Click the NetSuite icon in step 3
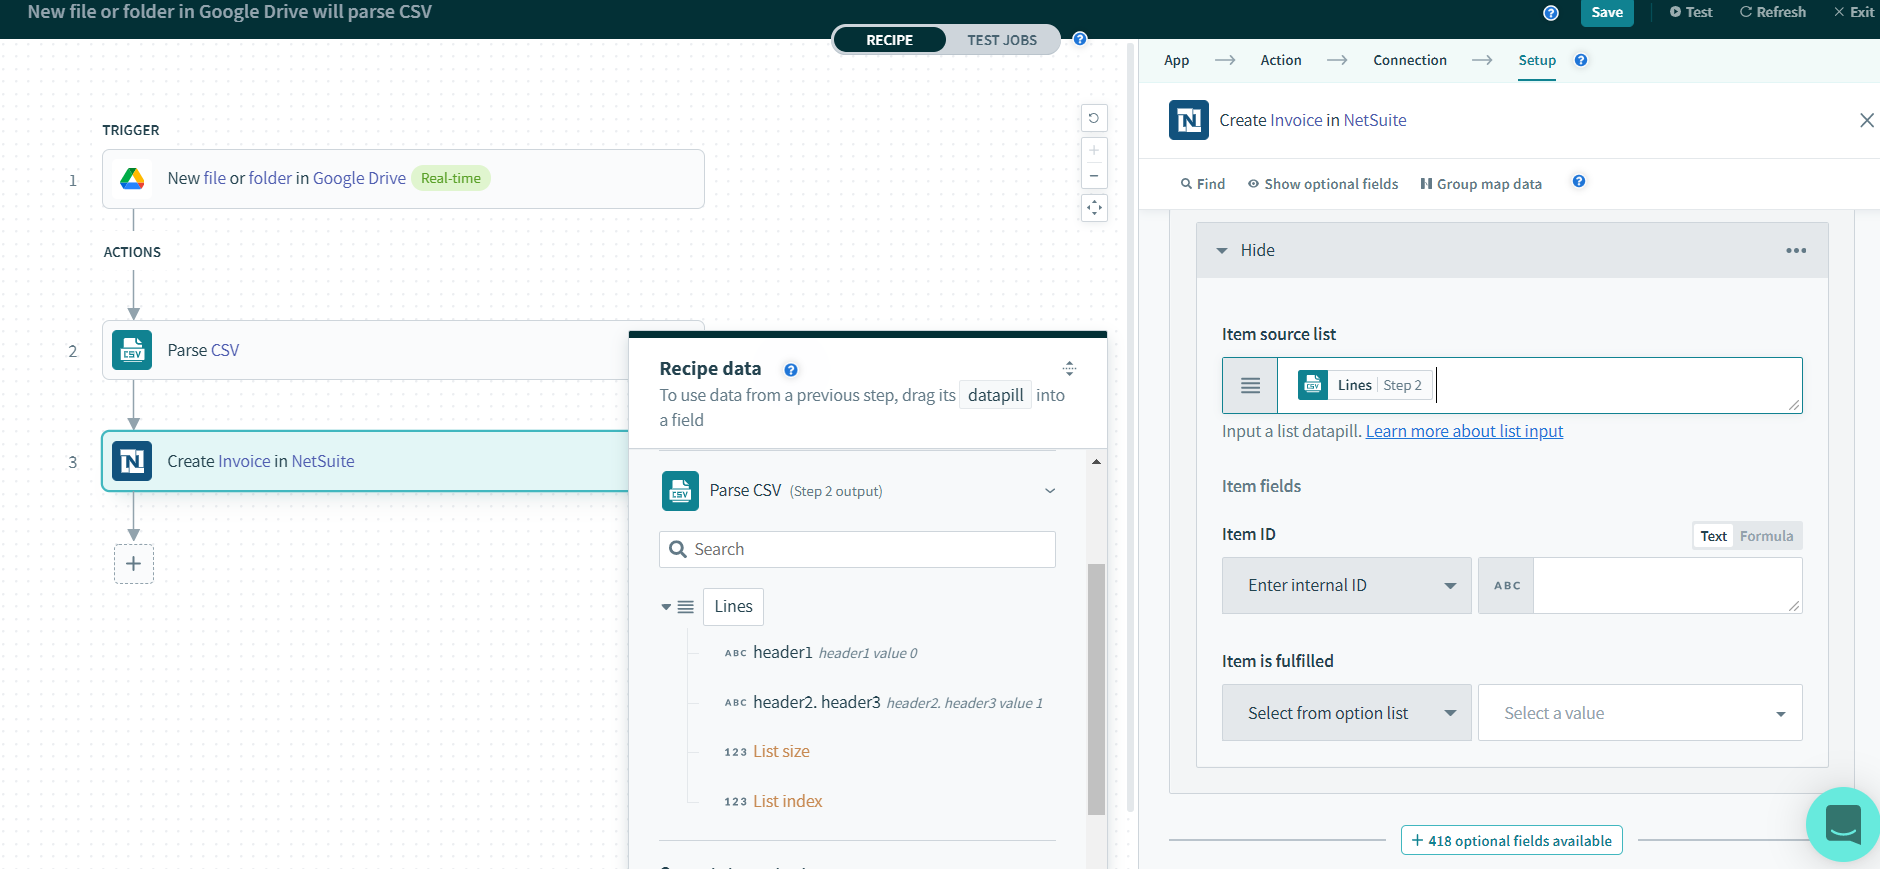The image size is (1880, 869). coord(132,461)
